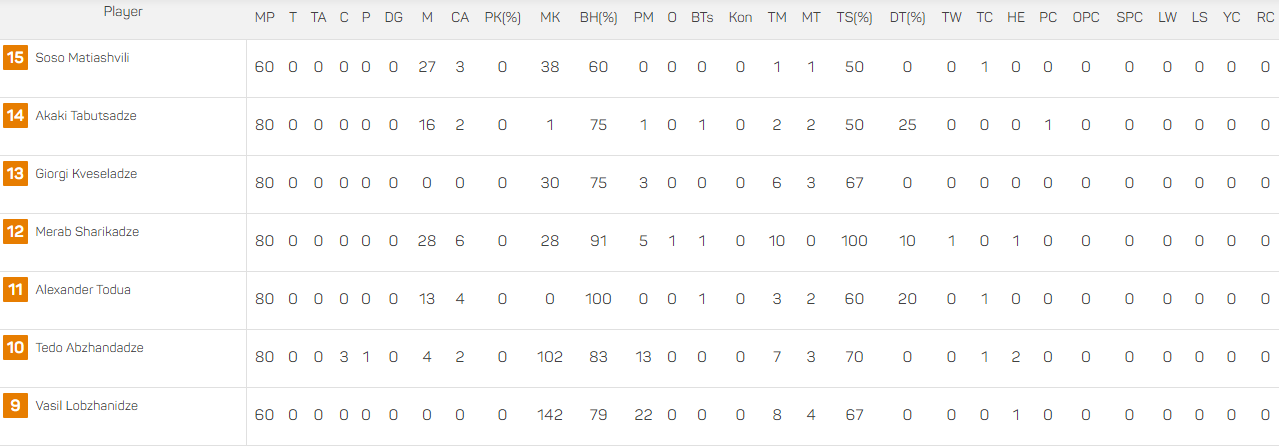
Task: Click the orange number 9 jersey badge
Action: click(x=15, y=406)
